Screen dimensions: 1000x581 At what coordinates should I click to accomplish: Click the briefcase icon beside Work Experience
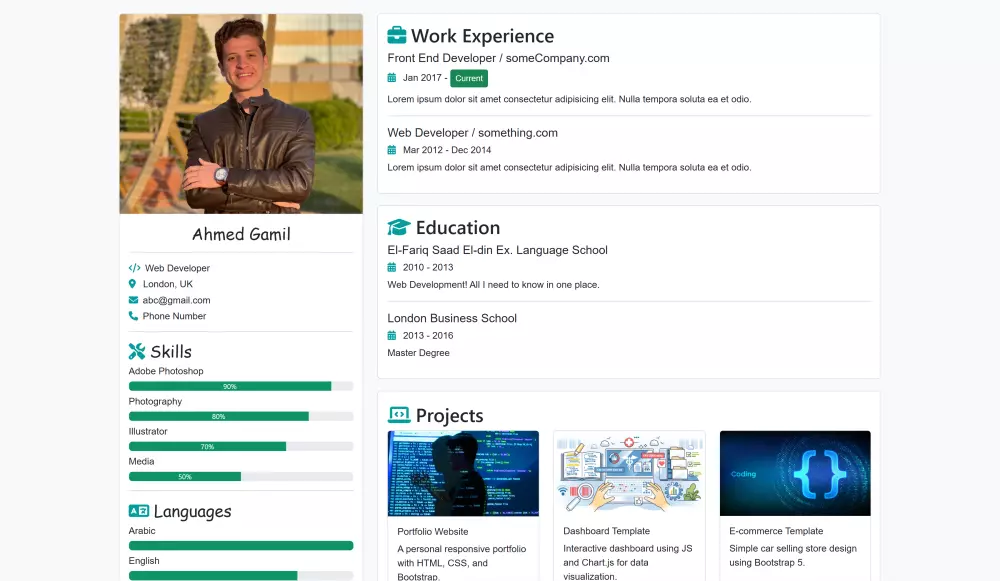click(396, 33)
